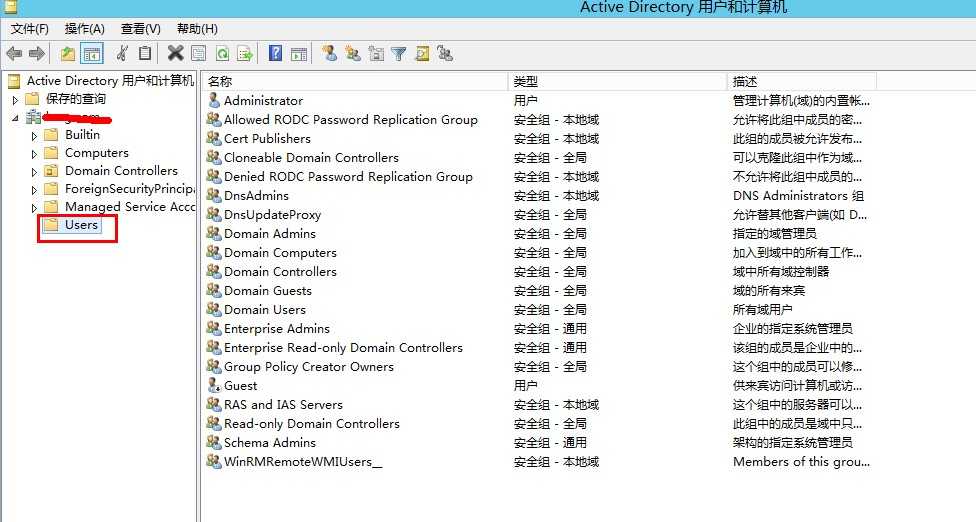Select Cloneable Domain Controllers row
Viewport: 976px width, 522px height.
point(311,157)
